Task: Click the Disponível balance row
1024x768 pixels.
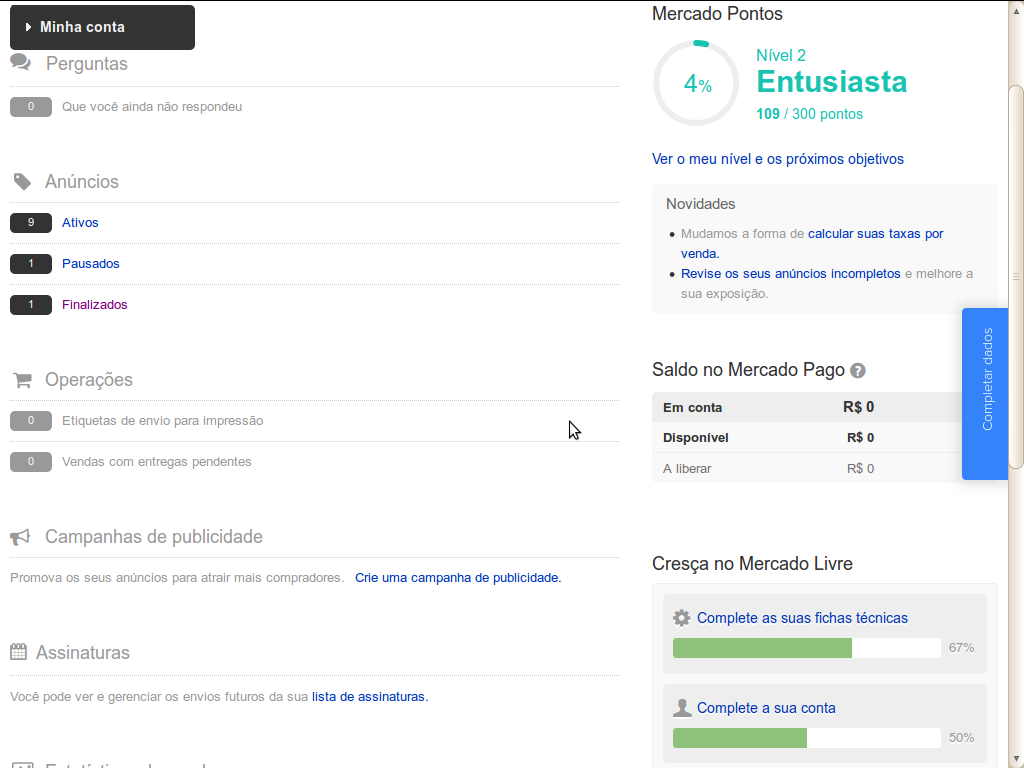Action: 807,438
